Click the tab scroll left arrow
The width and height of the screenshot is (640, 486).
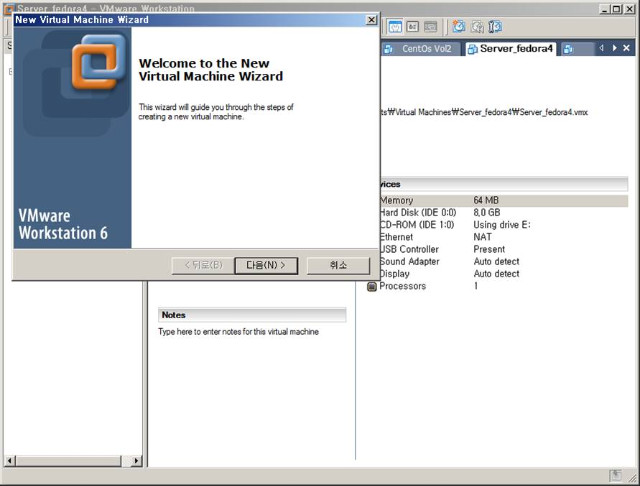(x=601, y=48)
